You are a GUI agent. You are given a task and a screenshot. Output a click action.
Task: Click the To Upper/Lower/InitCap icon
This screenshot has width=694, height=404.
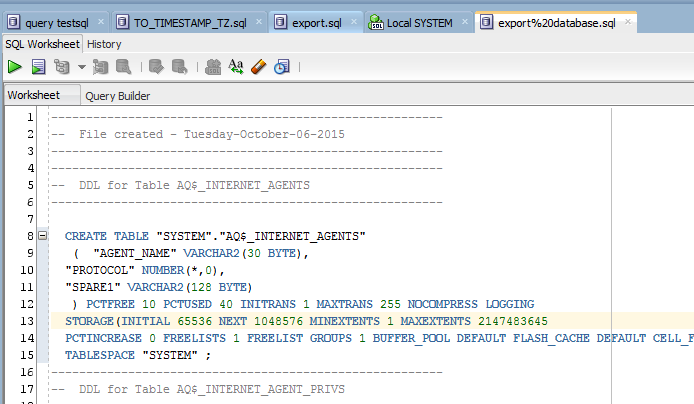[236, 67]
